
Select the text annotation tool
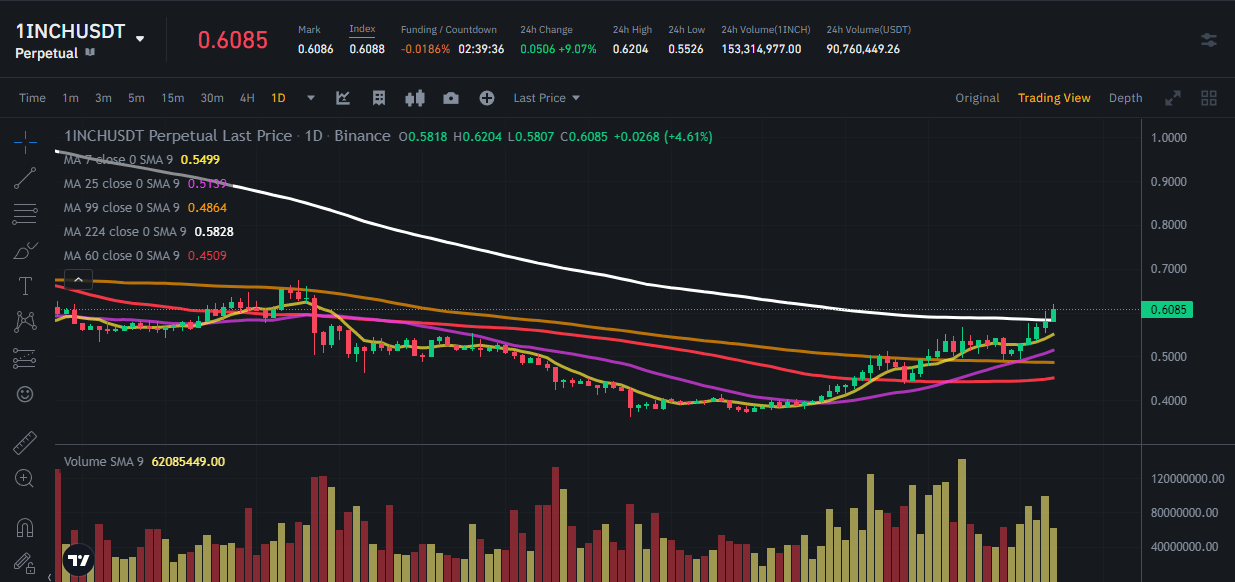pos(25,286)
